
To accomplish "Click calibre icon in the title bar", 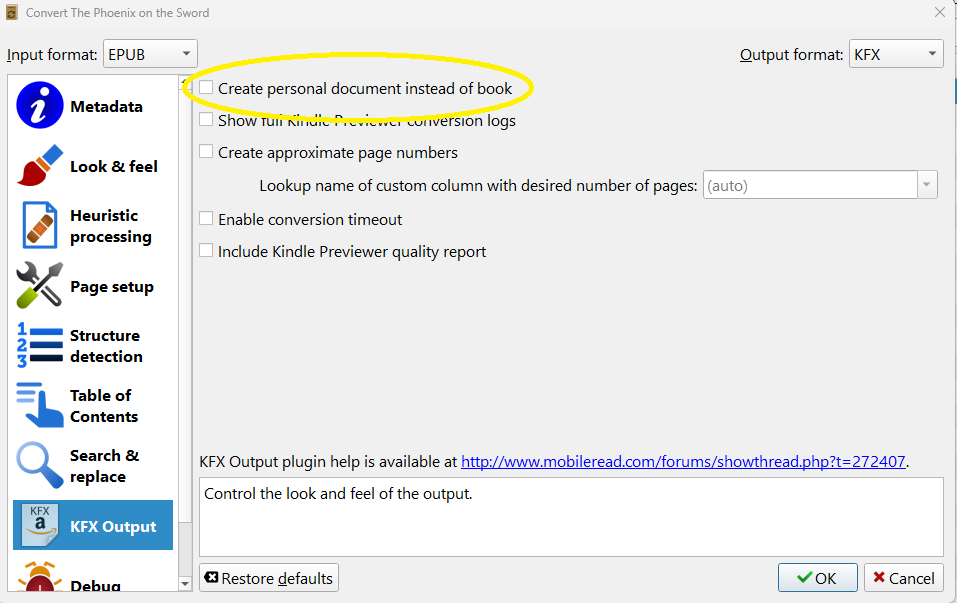I will (x=12, y=12).
